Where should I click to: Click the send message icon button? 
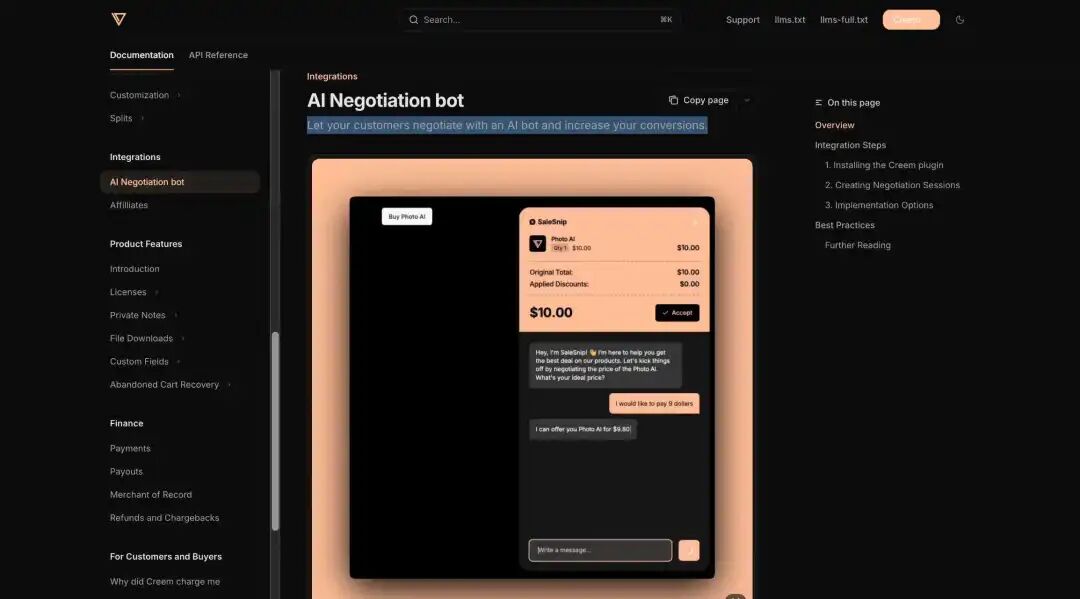click(689, 550)
